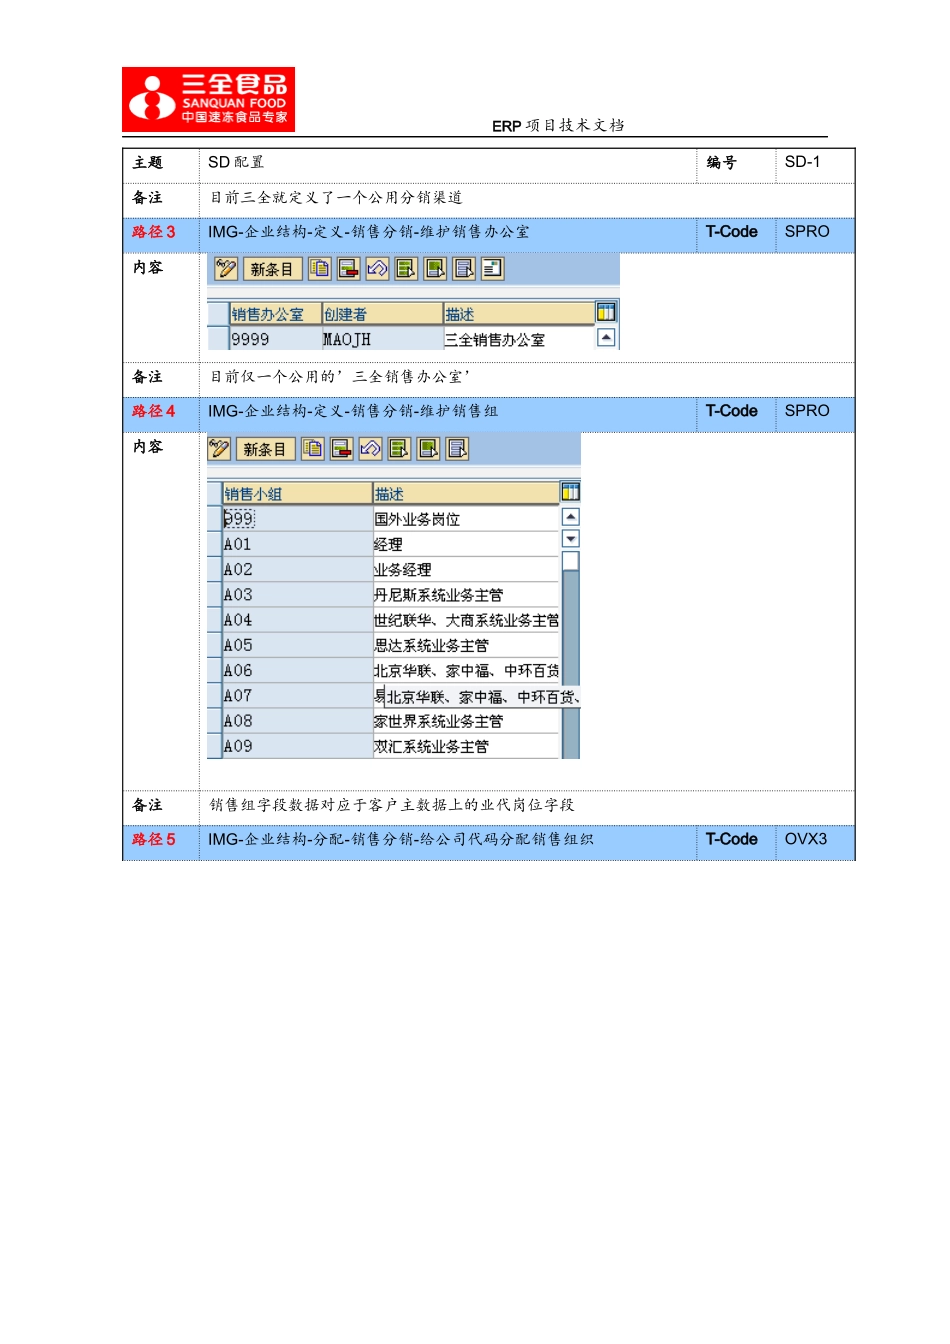Click 双汇系统业务主管 description cell
Viewport: 950px width, 1344px height.
click(x=466, y=746)
